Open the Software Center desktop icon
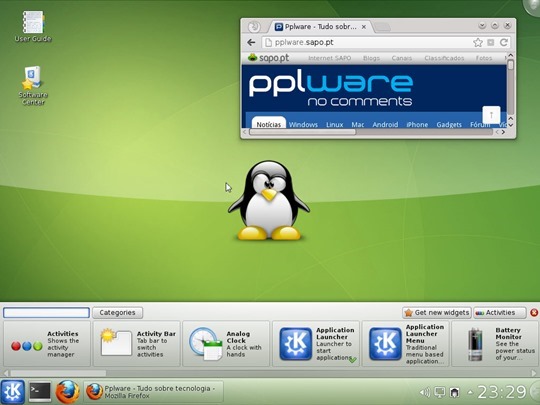Image resolution: width=540 pixels, height=405 pixels. 33,85
